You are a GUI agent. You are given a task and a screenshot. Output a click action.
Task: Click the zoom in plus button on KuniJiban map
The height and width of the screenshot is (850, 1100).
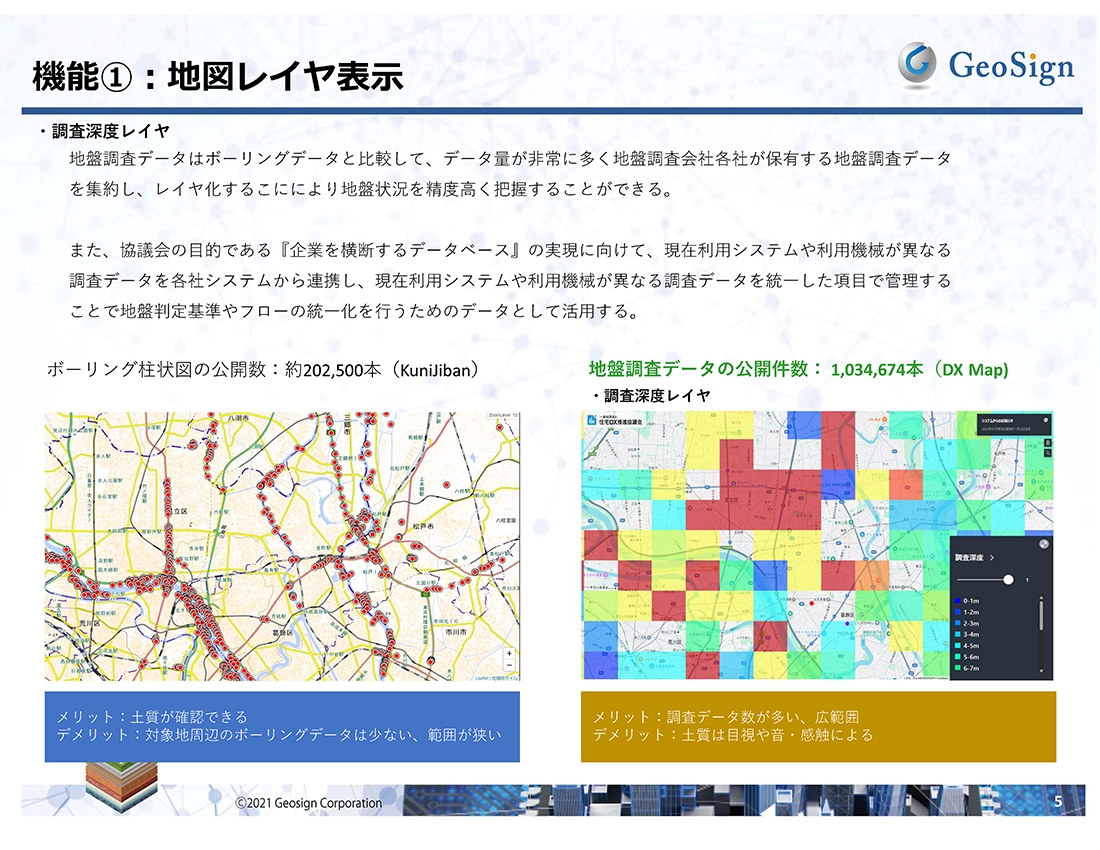510,652
